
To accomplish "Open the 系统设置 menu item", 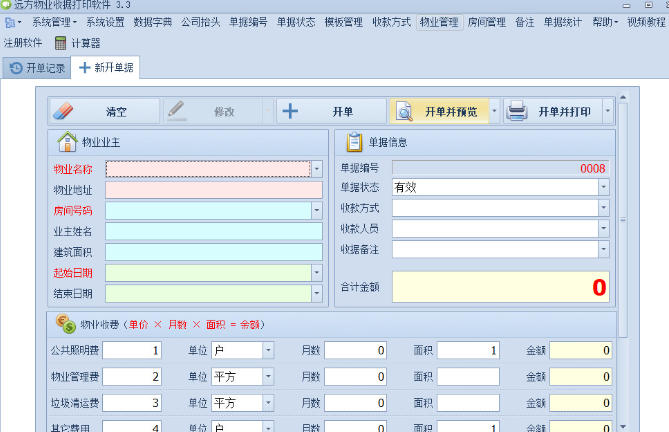I will click(x=105, y=22).
